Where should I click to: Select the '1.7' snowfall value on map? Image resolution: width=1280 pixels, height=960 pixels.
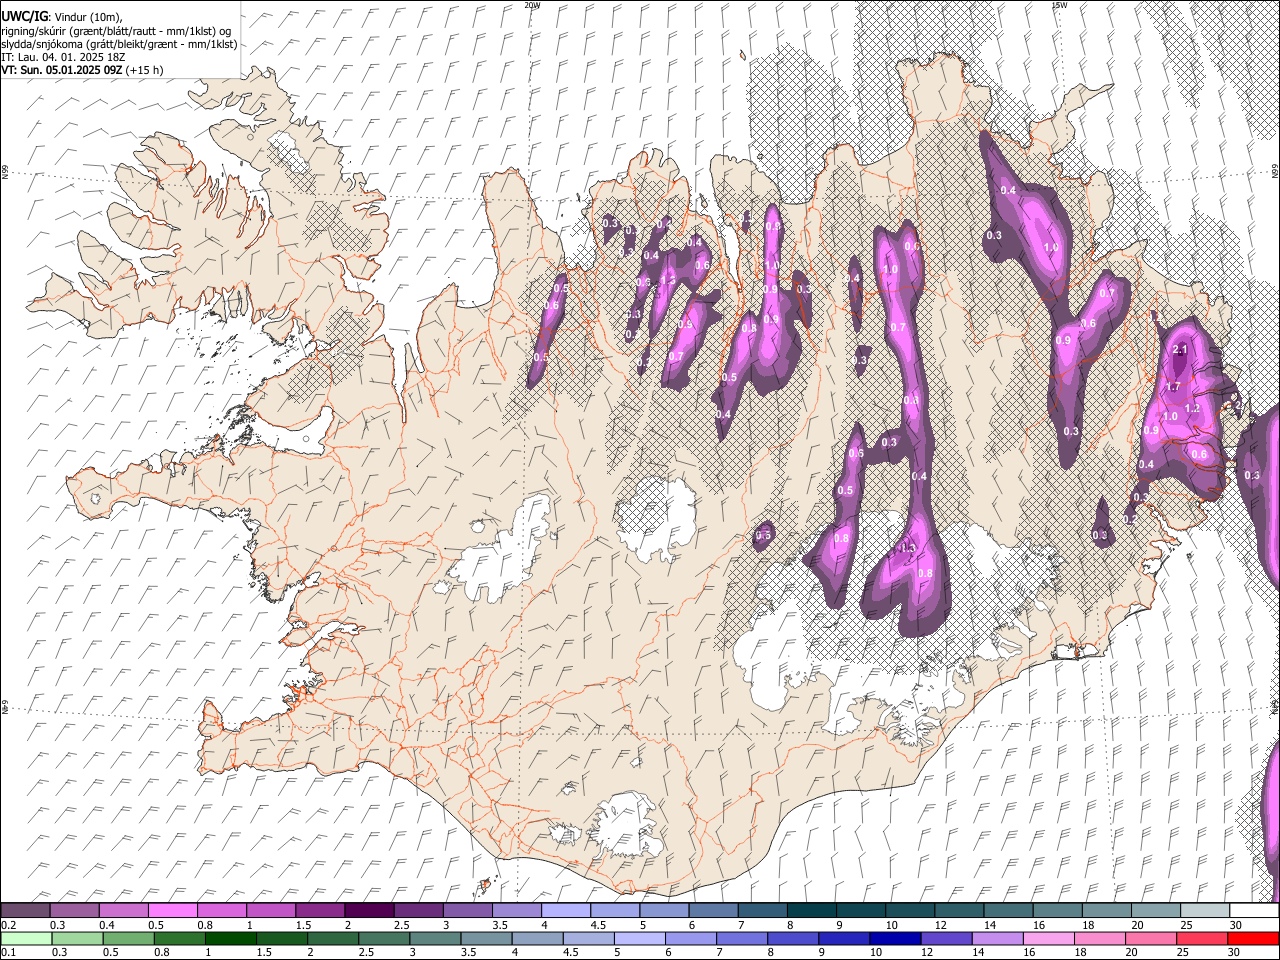click(1174, 386)
